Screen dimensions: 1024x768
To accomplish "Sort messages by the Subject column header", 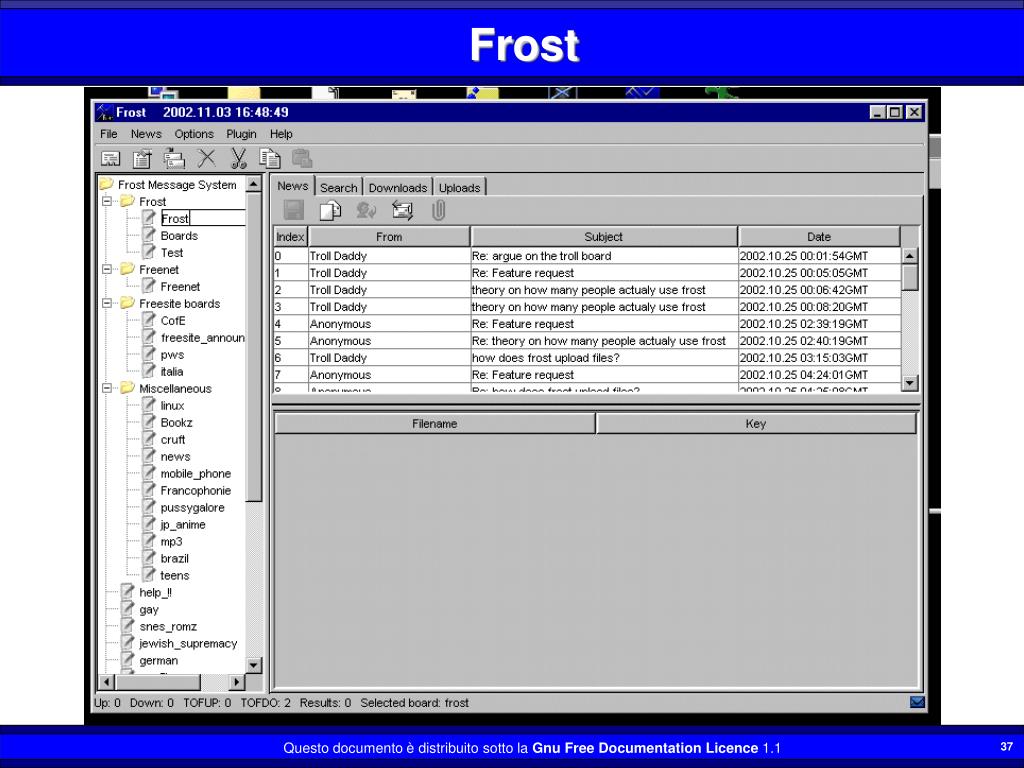I will 603,237.
